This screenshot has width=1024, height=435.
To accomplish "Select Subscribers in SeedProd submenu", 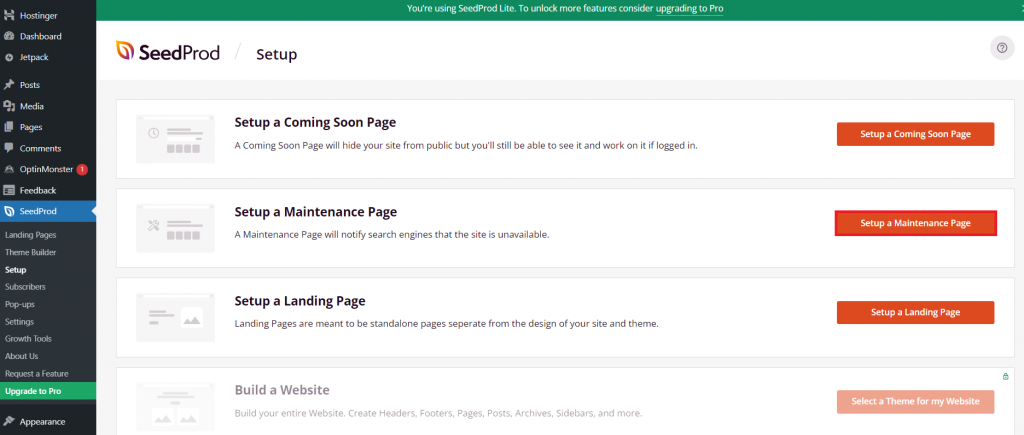I will tap(25, 286).
